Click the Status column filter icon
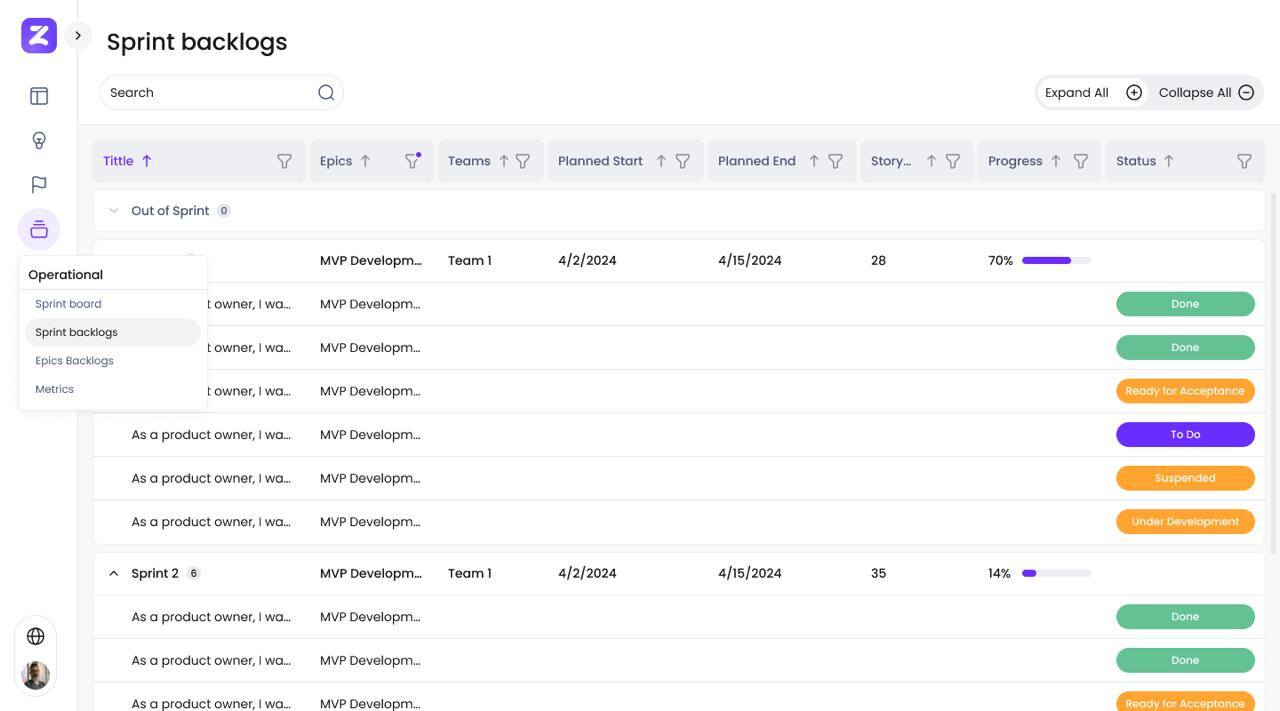The width and height of the screenshot is (1280, 711). tap(1244, 161)
